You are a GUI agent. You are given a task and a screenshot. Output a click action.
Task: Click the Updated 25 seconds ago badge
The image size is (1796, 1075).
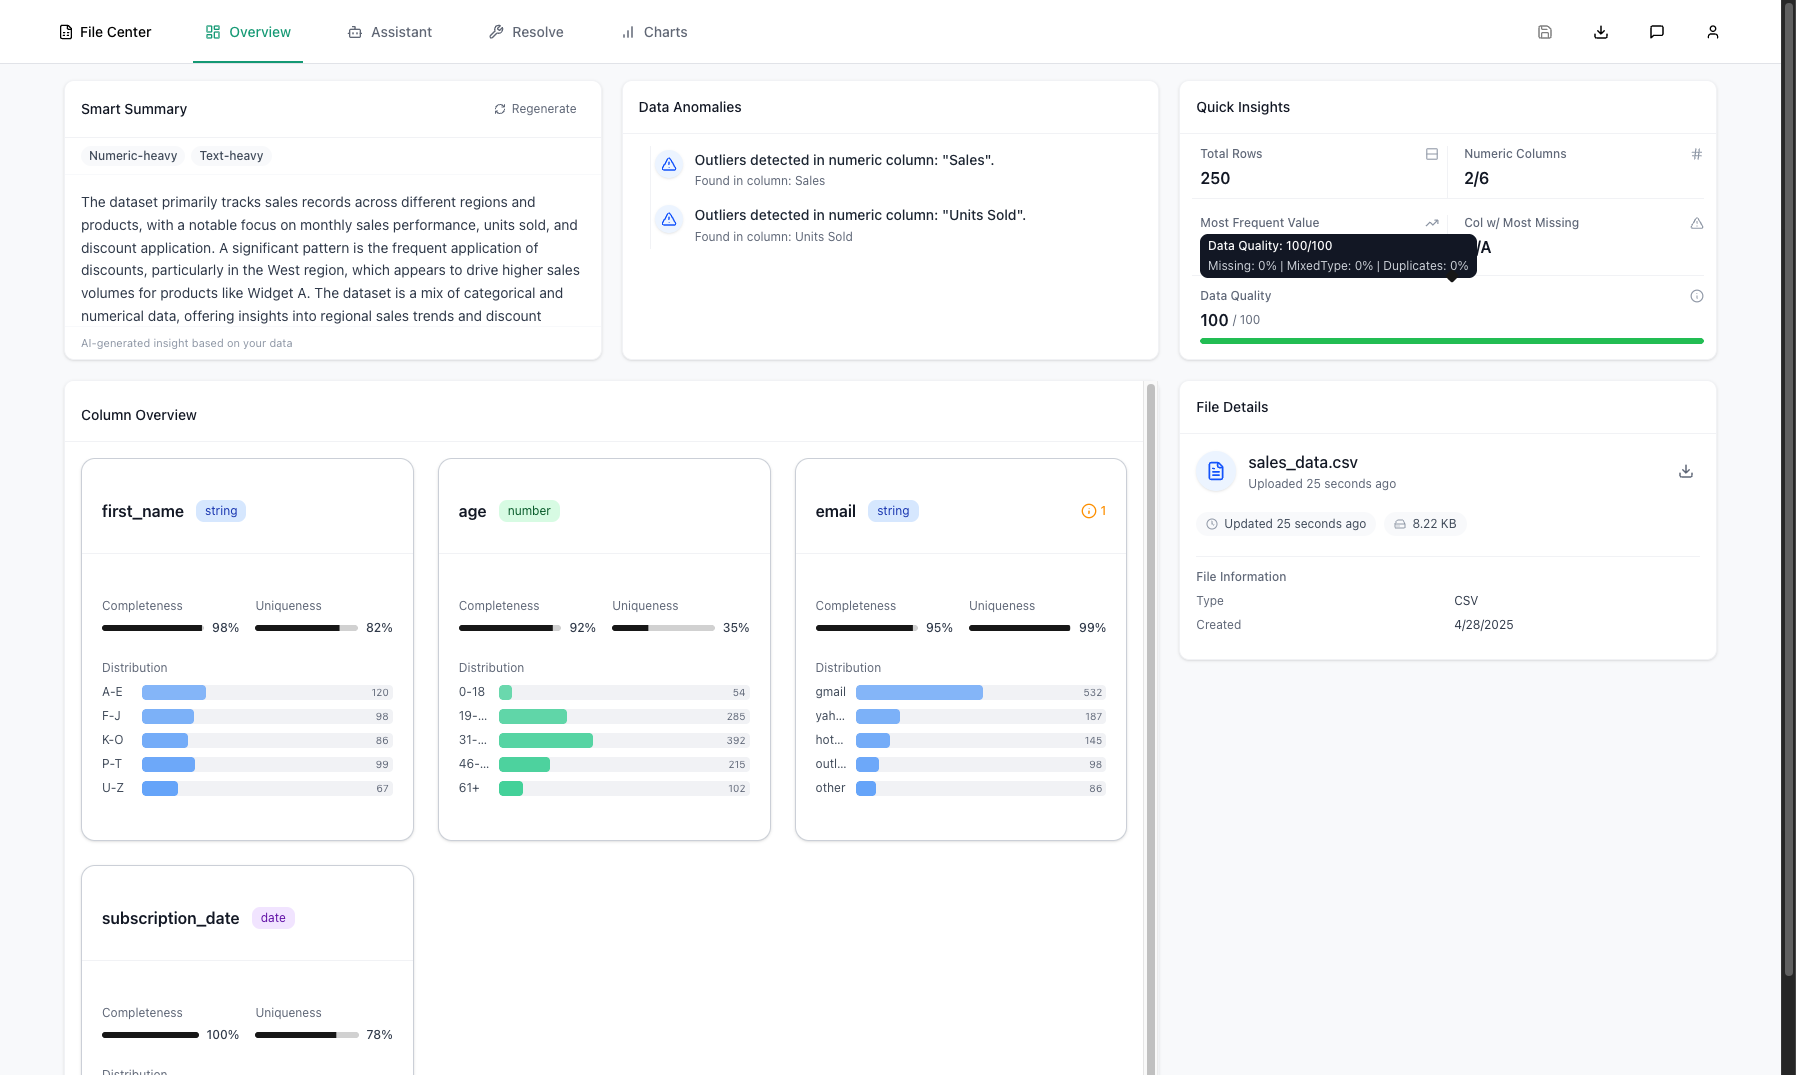tap(1286, 524)
